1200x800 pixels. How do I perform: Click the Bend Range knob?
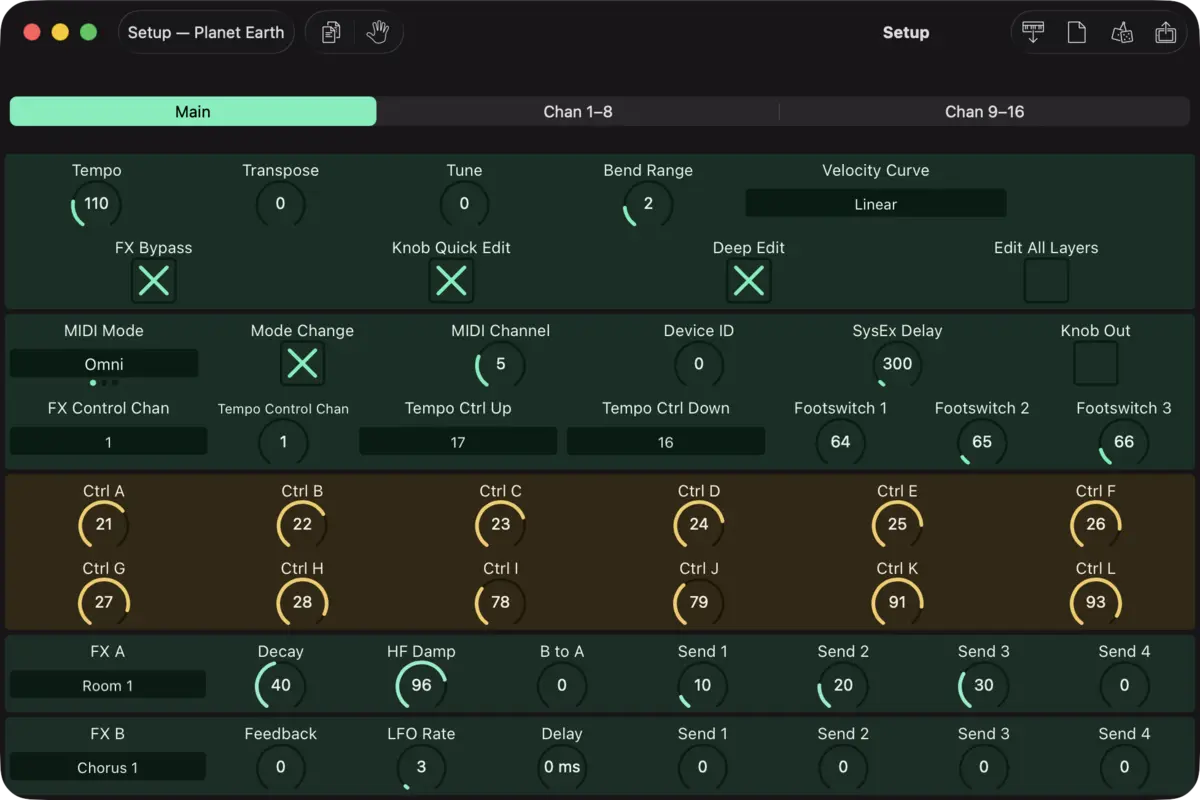pyautogui.click(x=648, y=204)
